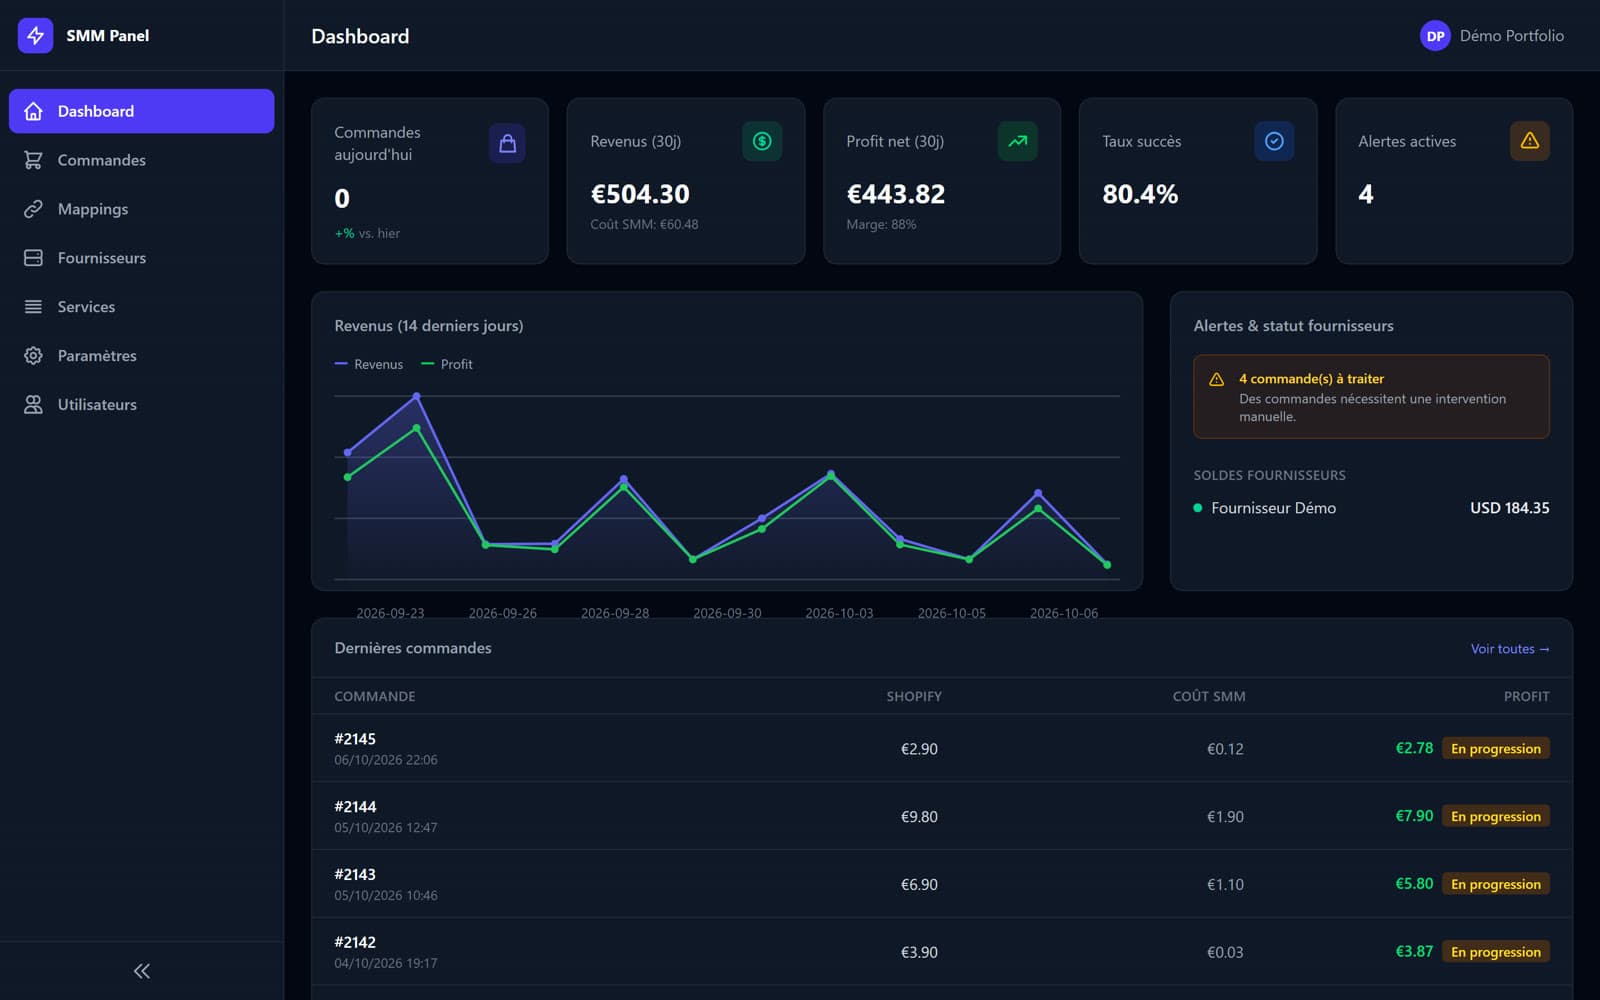Image resolution: width=1600 pixels, height=1000 pixels.
Task: Open order #2142
Action: tap(355, 943)
